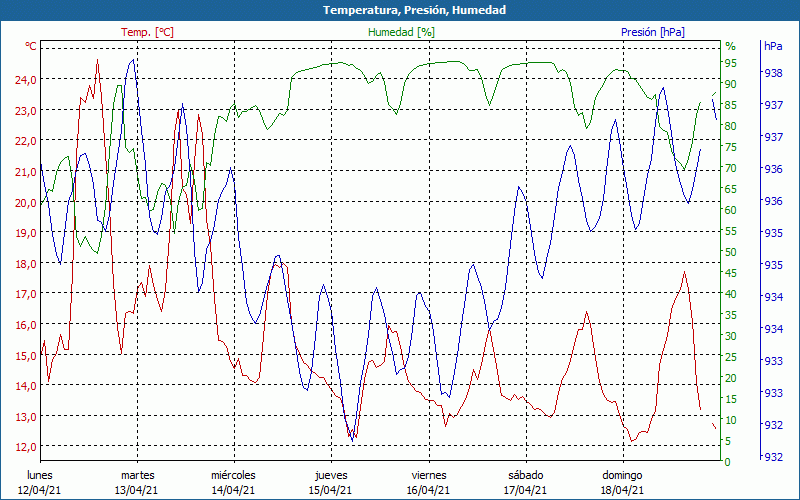Click the 21,0 temperature axis value

pyautogui.click(x=27, y=171)
